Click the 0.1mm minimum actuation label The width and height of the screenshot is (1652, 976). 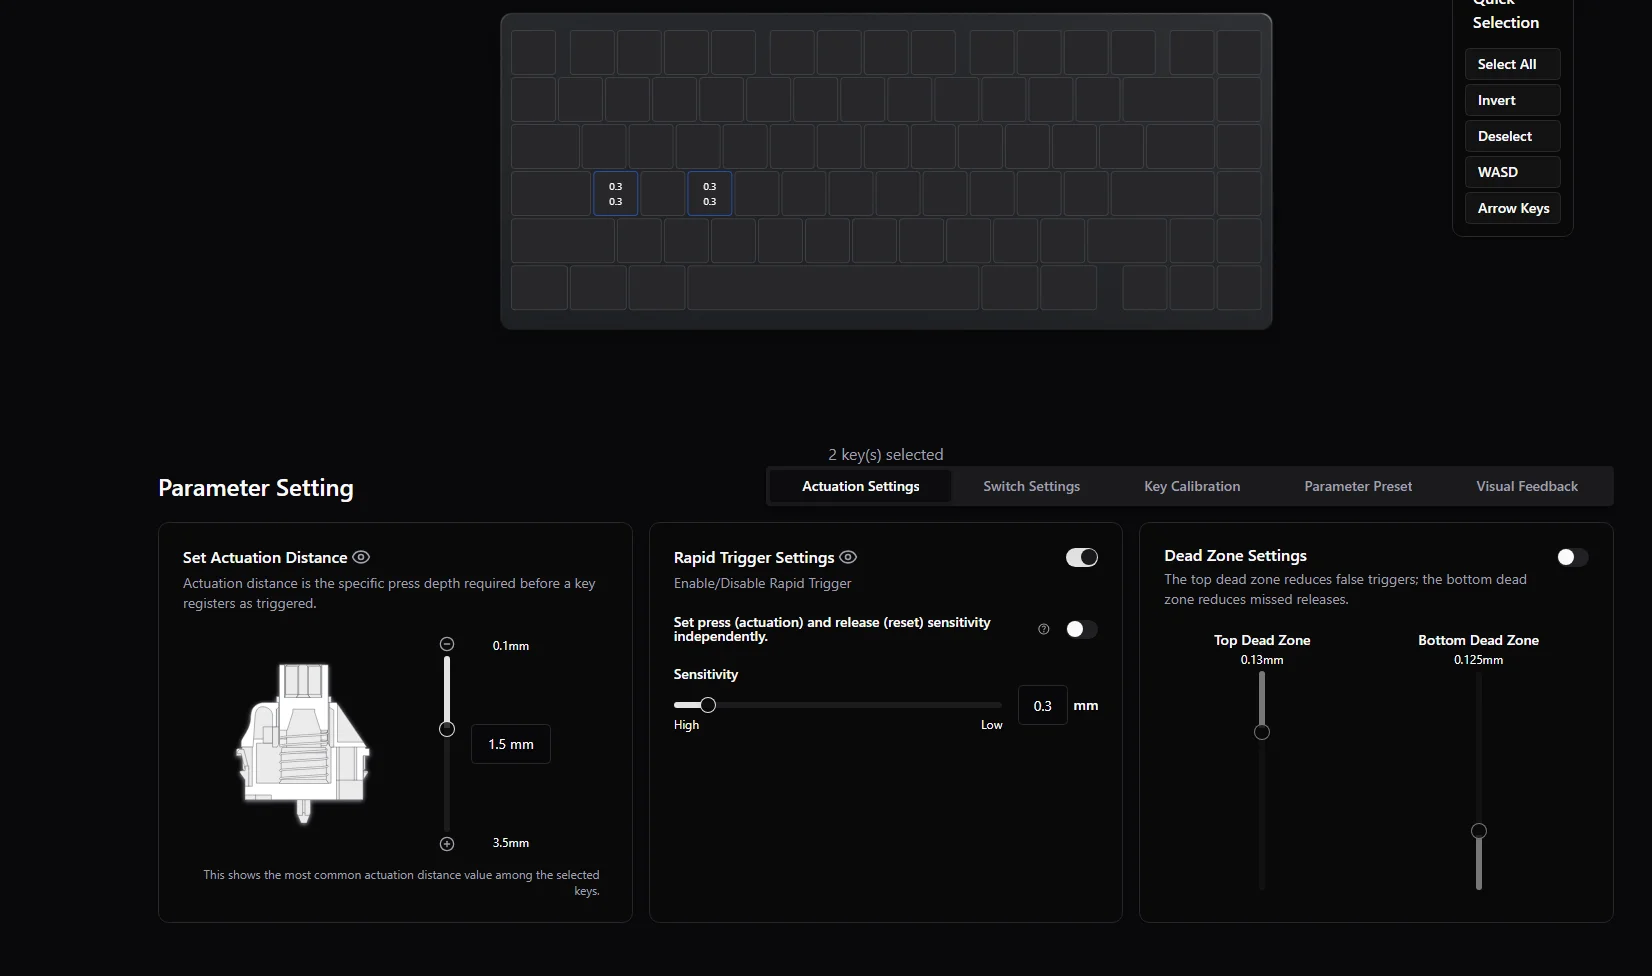point(511,646)
